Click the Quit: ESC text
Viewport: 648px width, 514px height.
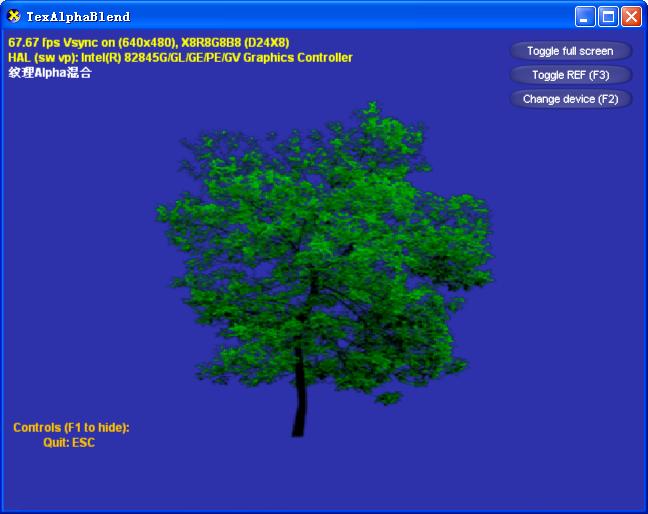[69, 443]
